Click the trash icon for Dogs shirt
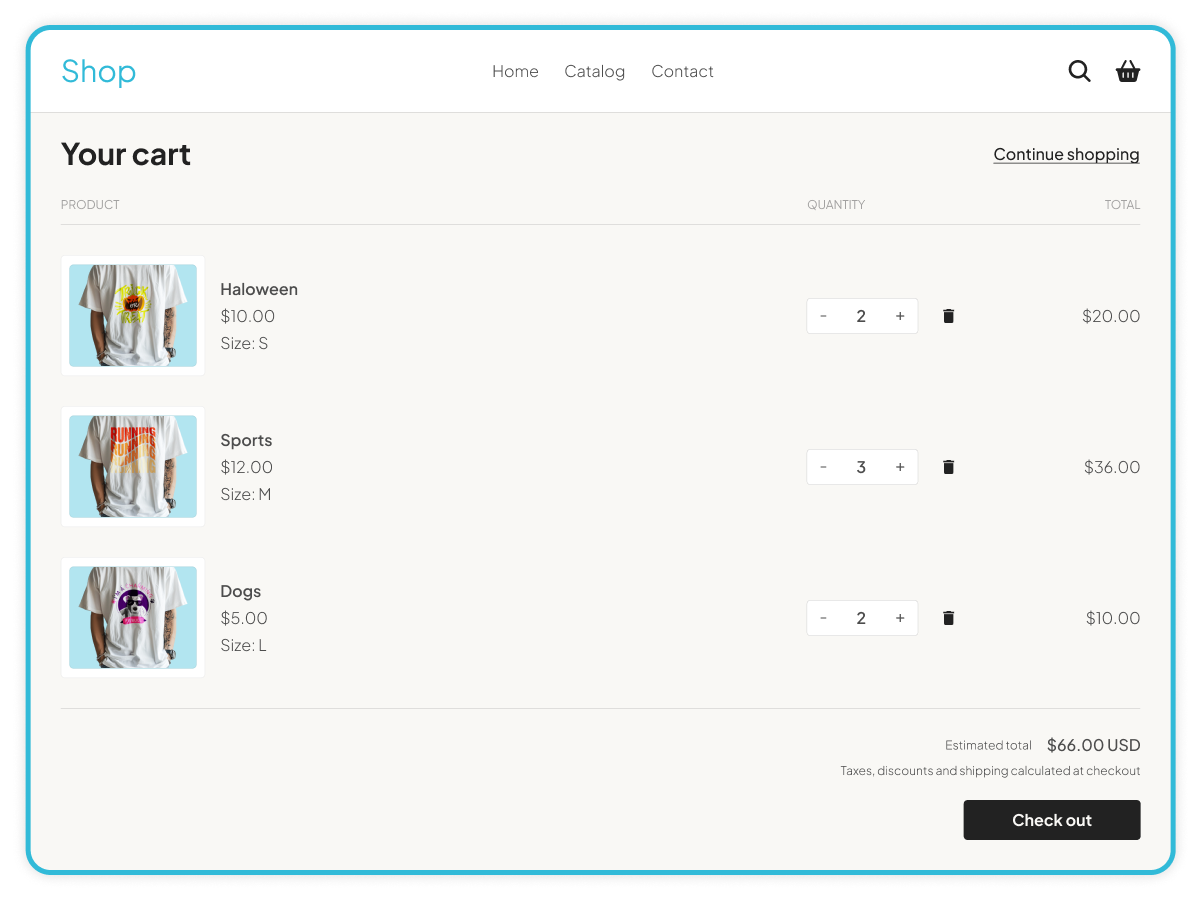Viewport: 1201px width, 900px height. click(x=948, y=618)
